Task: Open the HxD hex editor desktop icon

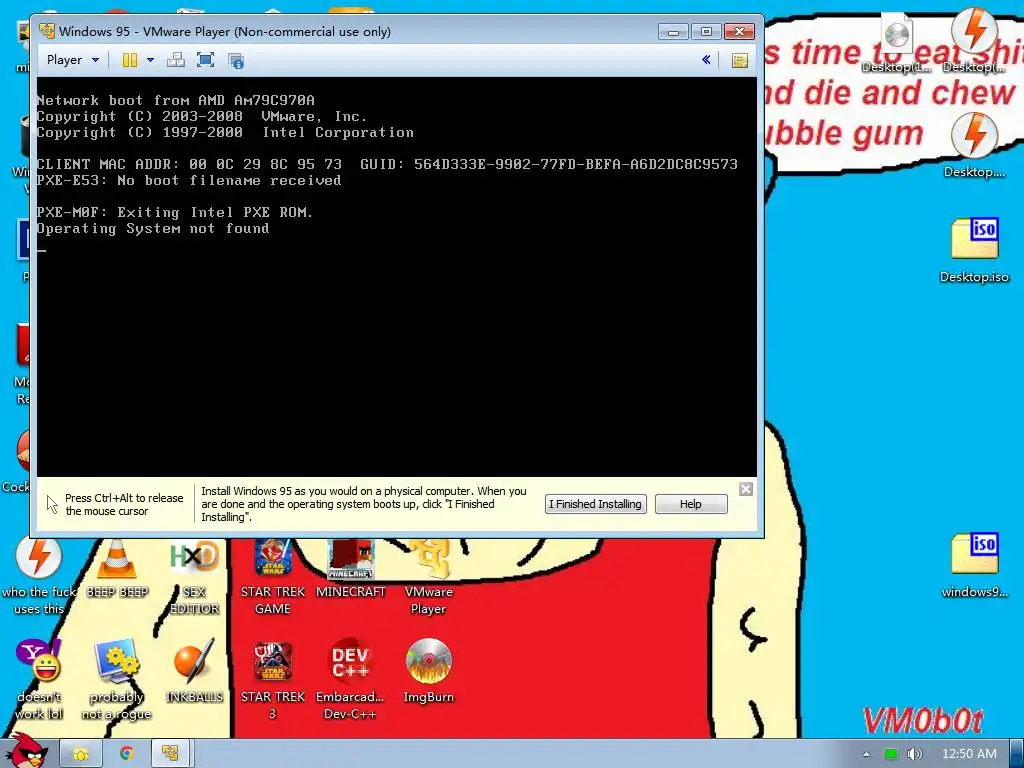Action: (194, 577)
